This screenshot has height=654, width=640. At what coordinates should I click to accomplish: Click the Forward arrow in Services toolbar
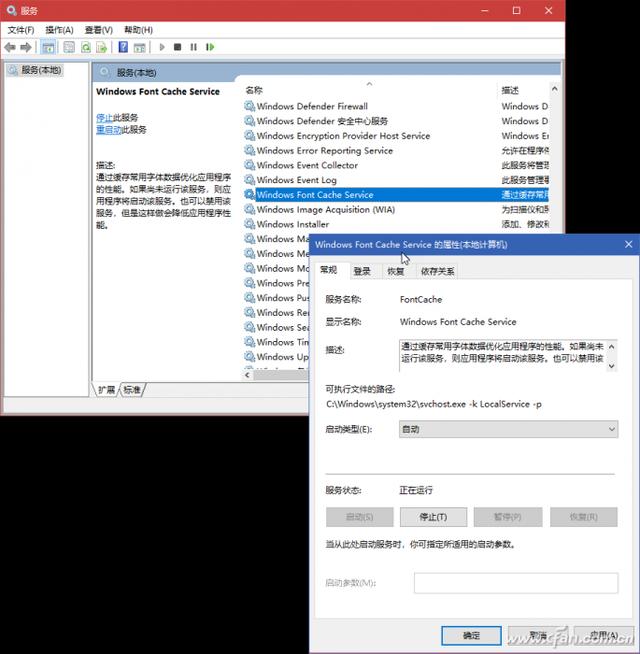point(26,47)
